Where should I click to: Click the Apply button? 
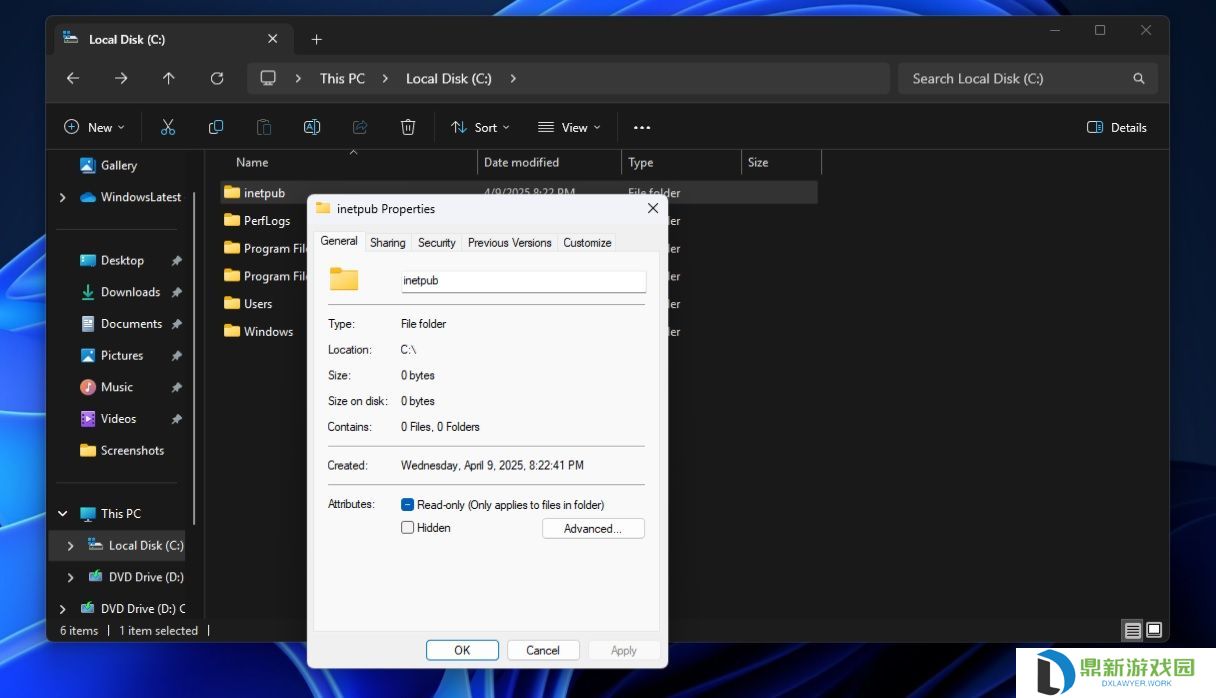click(624, 650)
